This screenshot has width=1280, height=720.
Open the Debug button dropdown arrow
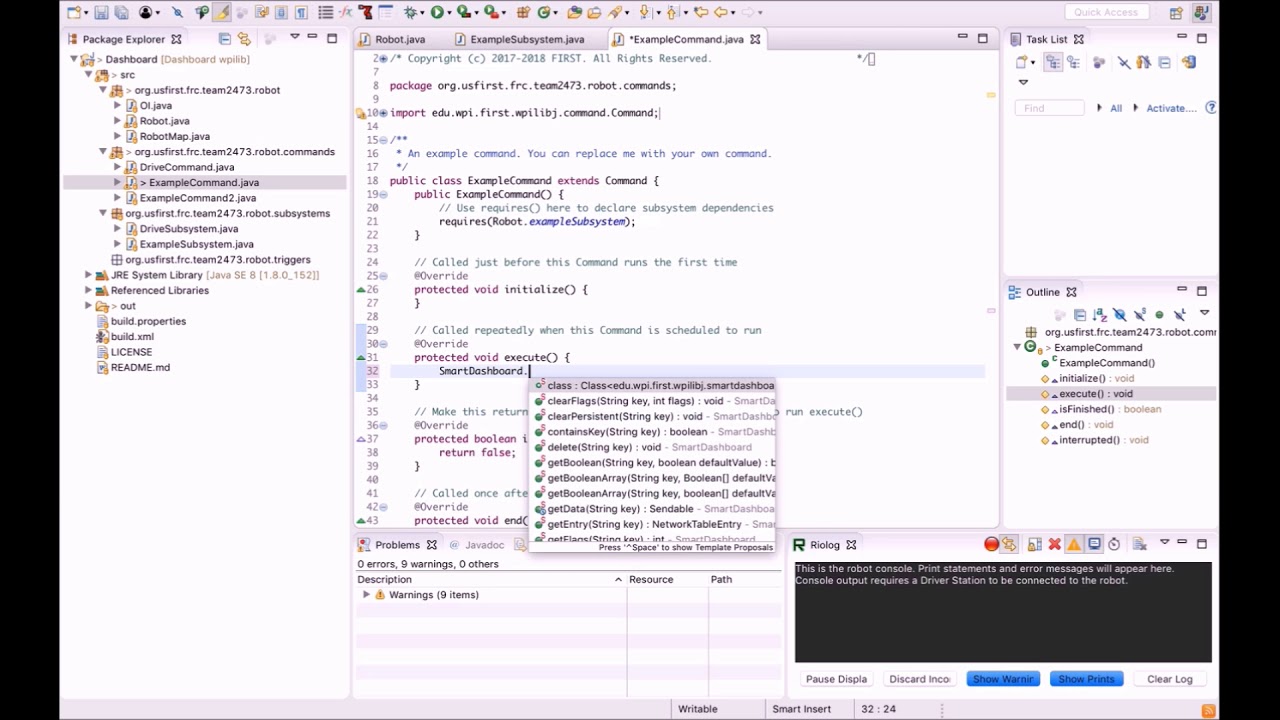click(424, 13)
